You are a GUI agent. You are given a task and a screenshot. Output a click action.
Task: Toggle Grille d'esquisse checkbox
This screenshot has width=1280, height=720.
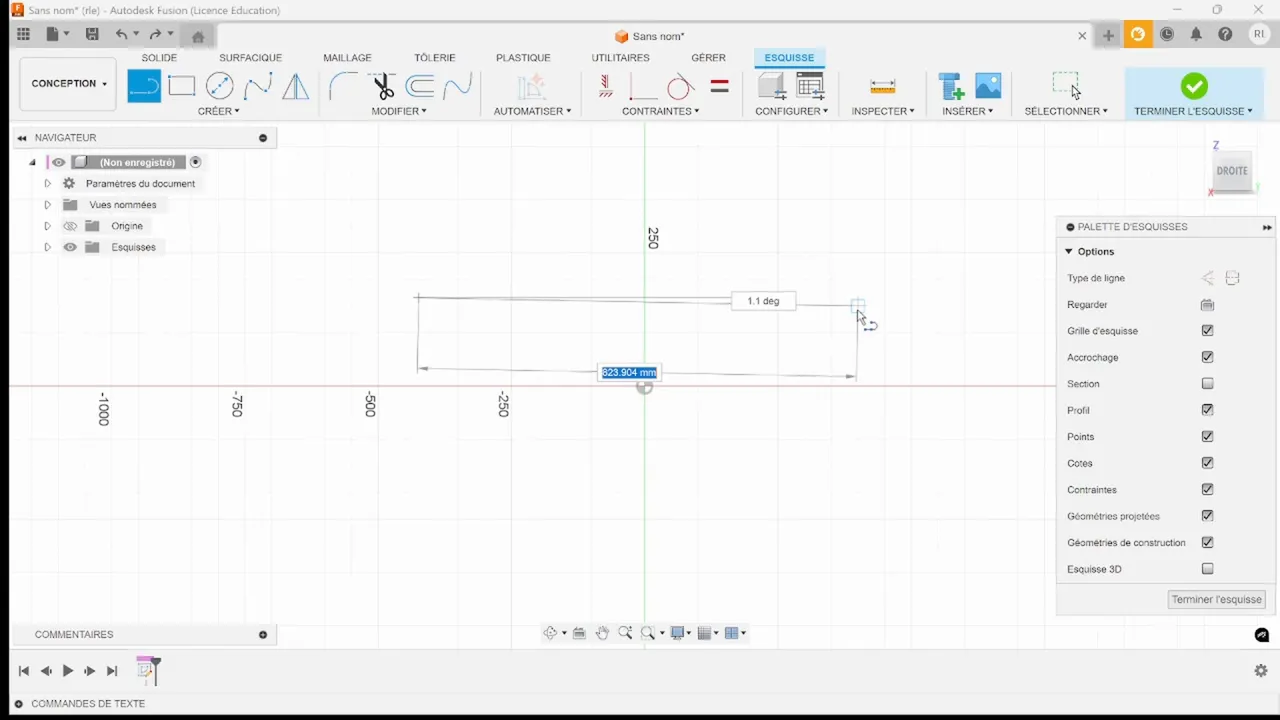click(1207, 331)
